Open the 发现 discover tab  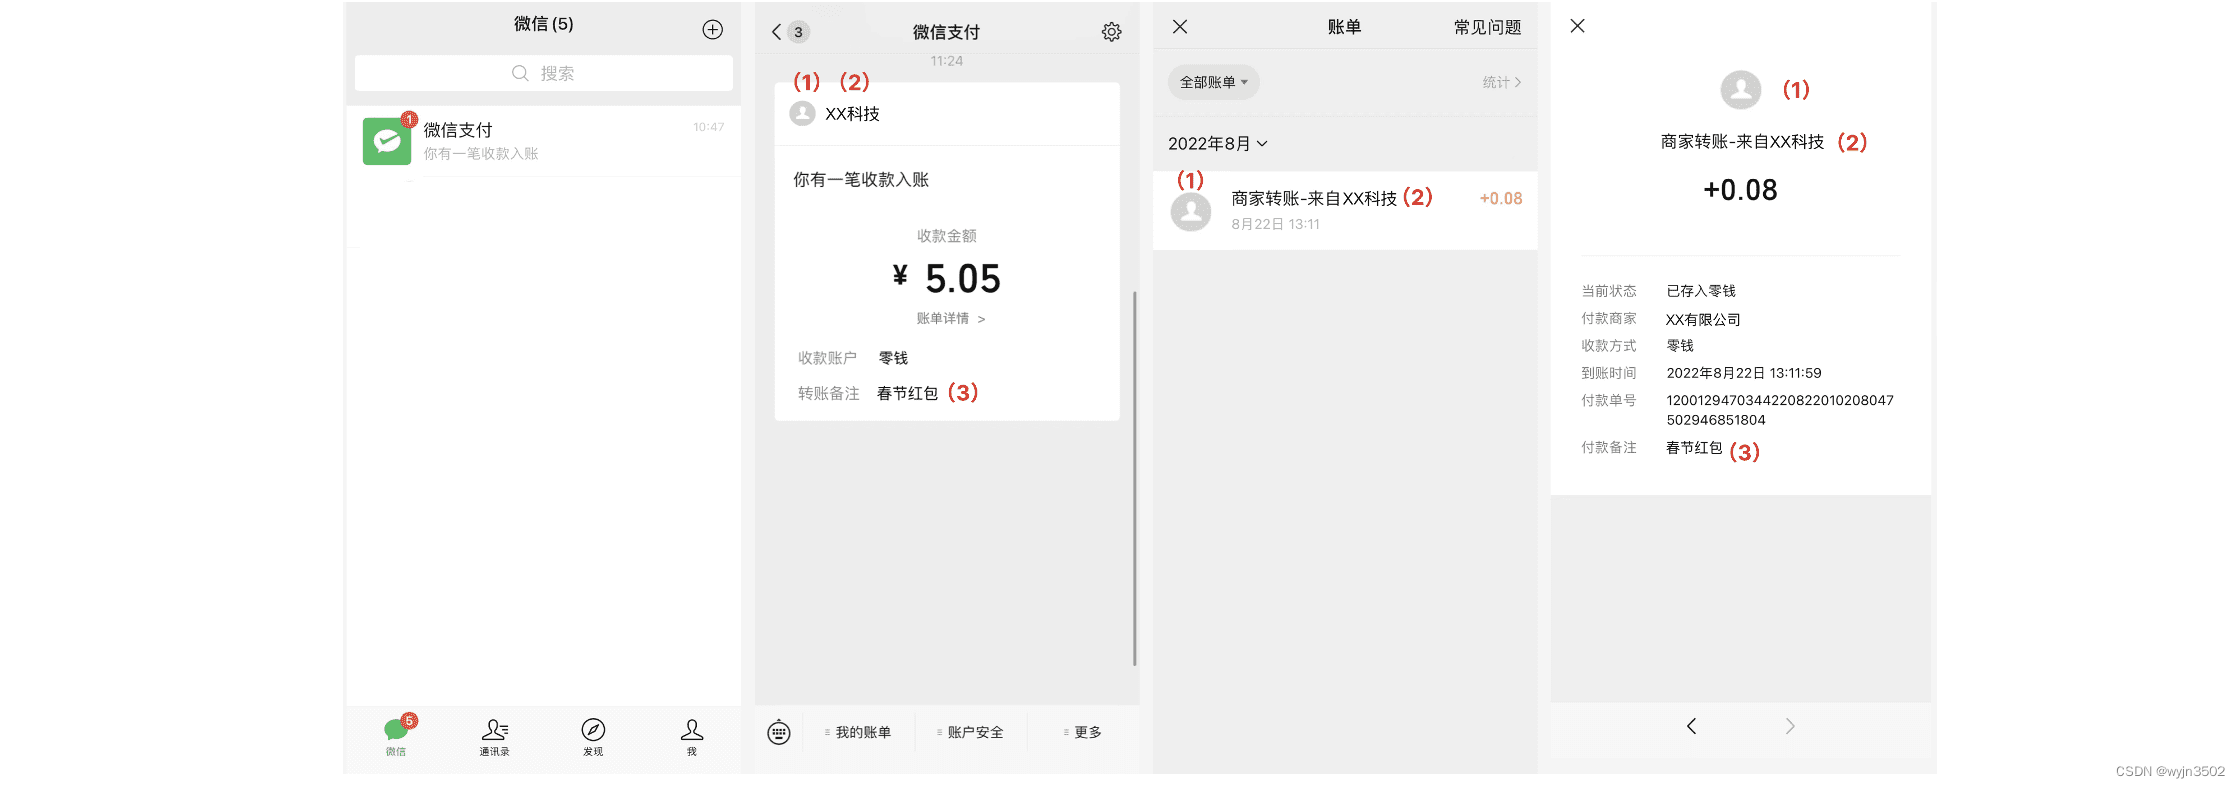tap(593, 737)
